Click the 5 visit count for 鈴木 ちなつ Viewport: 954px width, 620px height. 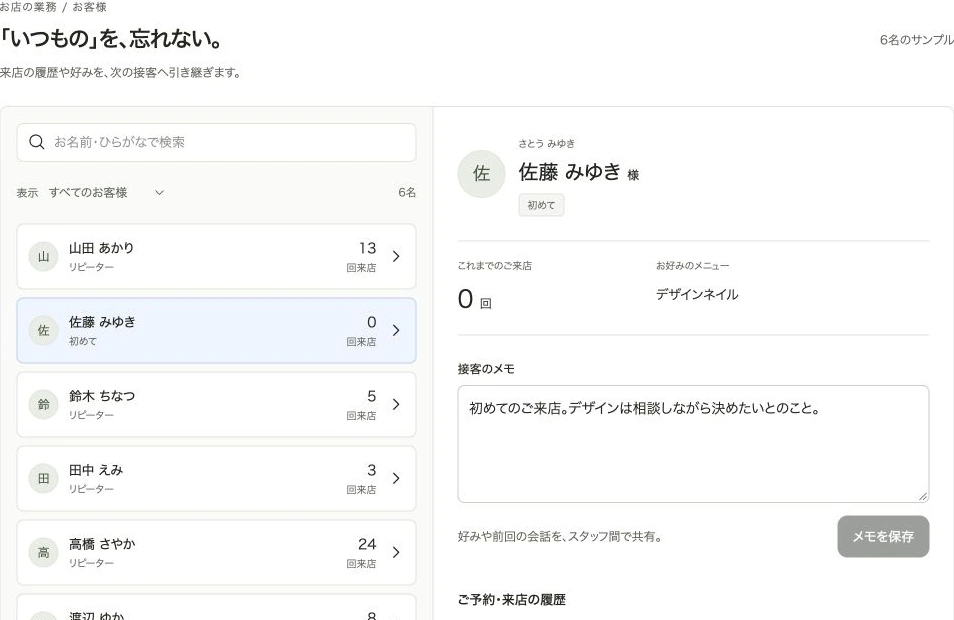[x=372, y=396]
